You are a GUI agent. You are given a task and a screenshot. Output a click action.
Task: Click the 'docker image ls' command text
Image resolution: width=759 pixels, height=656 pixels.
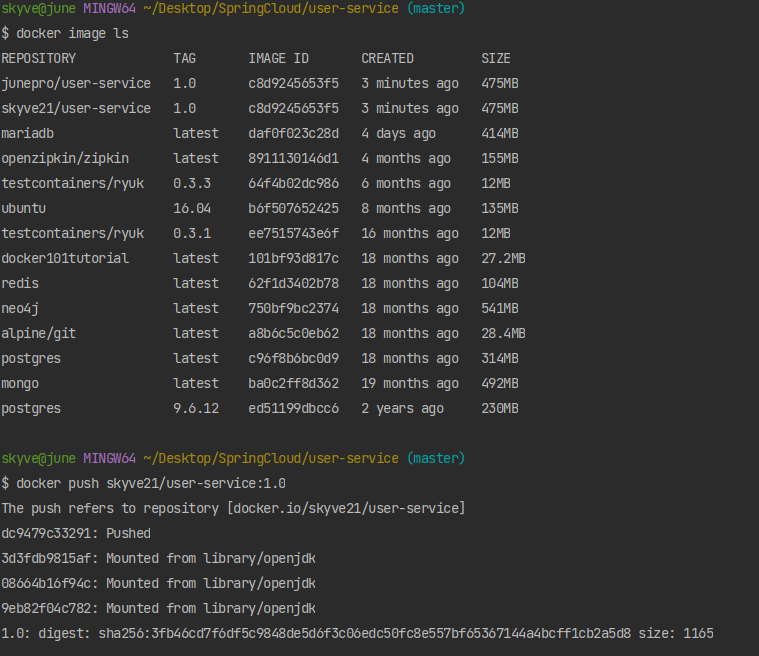point(73,33)
